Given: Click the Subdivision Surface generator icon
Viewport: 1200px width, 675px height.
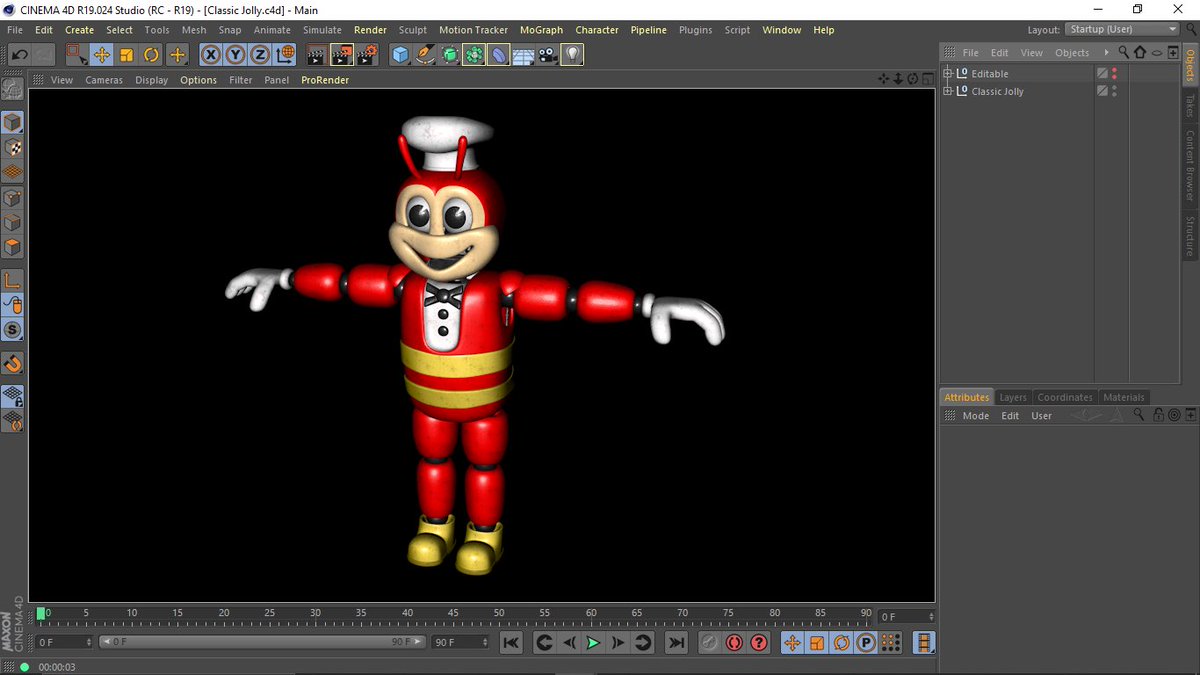Looking at the screenshot, I should click(x=450, y=55).
